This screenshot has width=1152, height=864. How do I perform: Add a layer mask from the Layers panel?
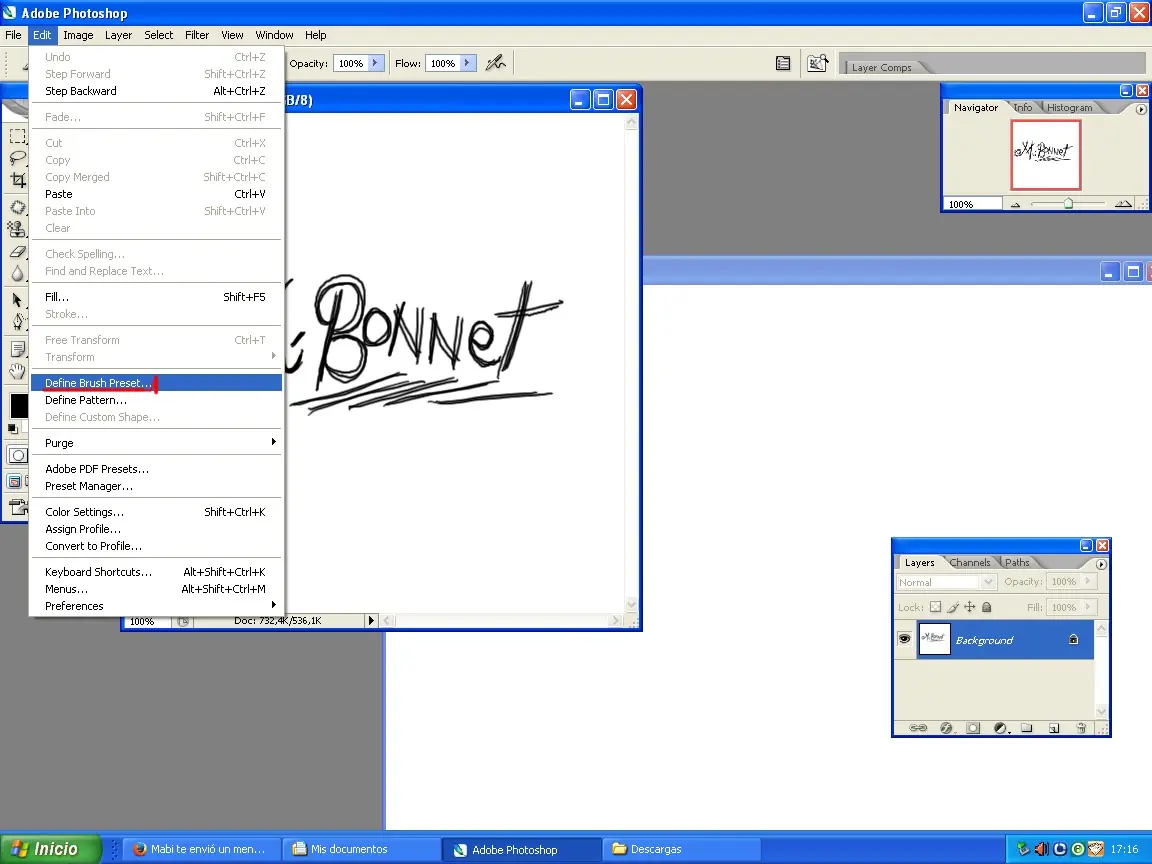pos(973,726)
